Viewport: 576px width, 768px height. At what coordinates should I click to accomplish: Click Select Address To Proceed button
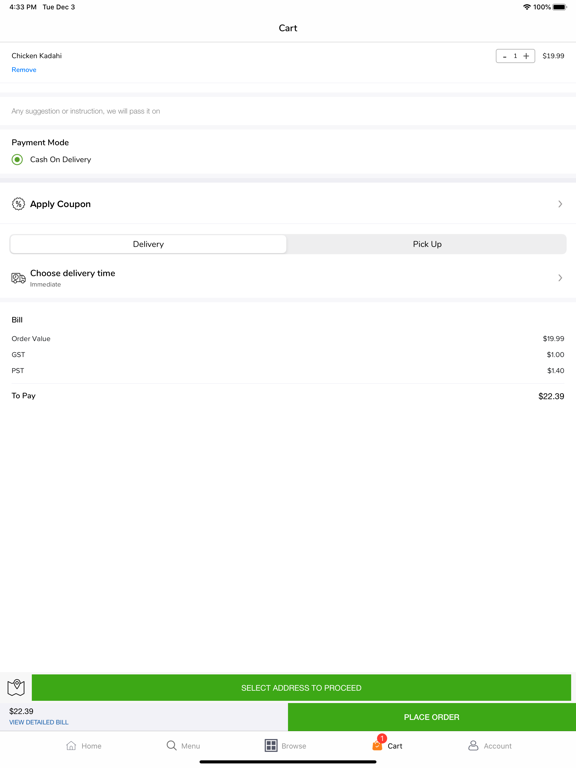[301, 688]
